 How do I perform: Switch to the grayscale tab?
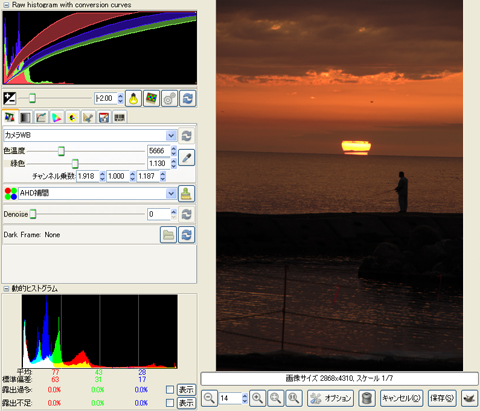coord(25,117)
